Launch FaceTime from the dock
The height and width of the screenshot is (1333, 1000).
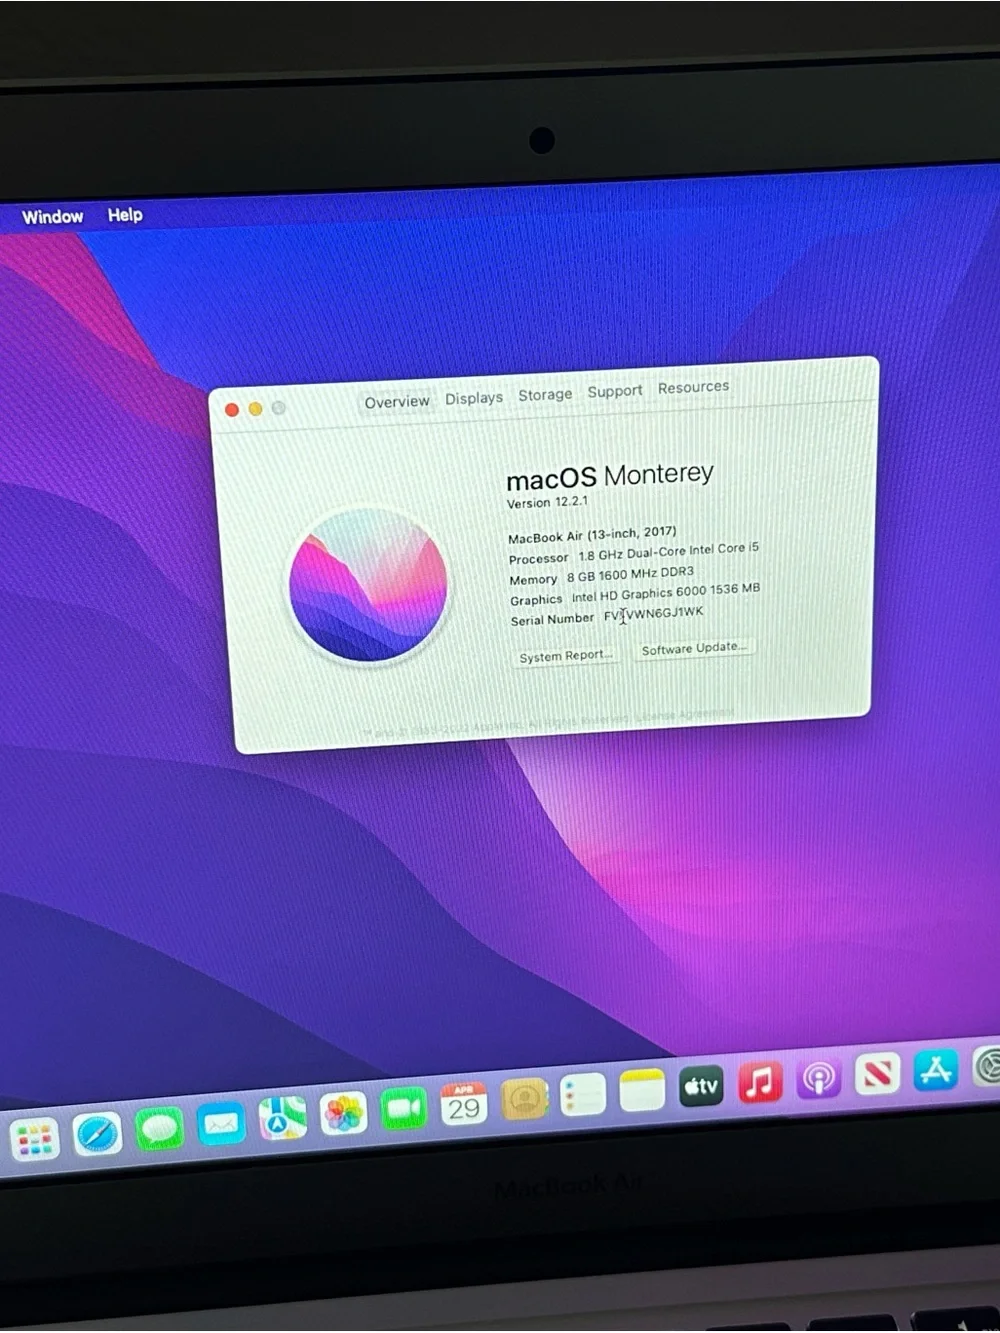point(404,1109)
